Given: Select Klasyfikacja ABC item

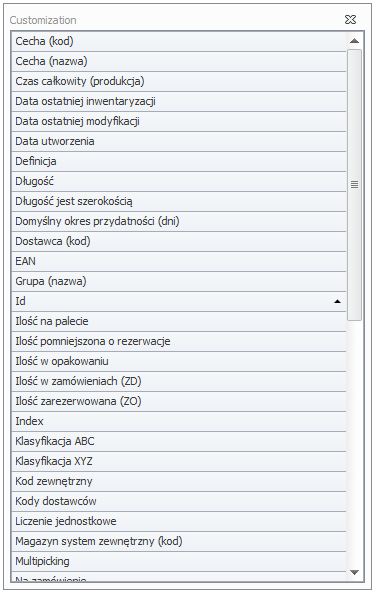Looking at the screenshot, I should pos(179,441).
